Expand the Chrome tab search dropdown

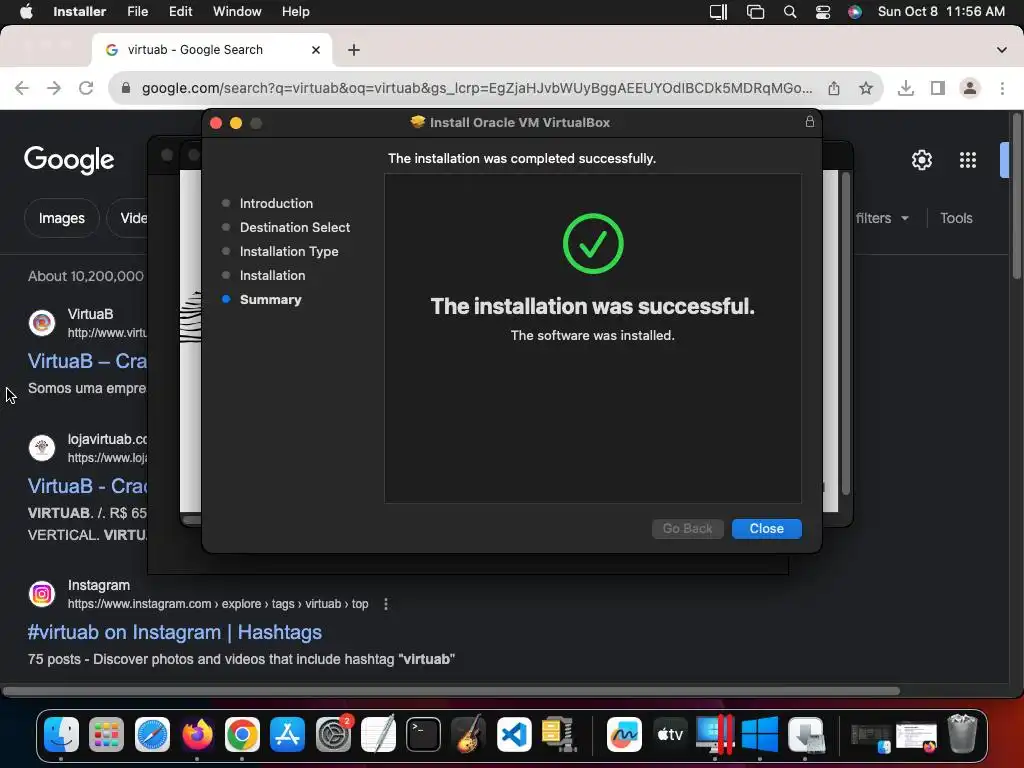[1001, 50]
